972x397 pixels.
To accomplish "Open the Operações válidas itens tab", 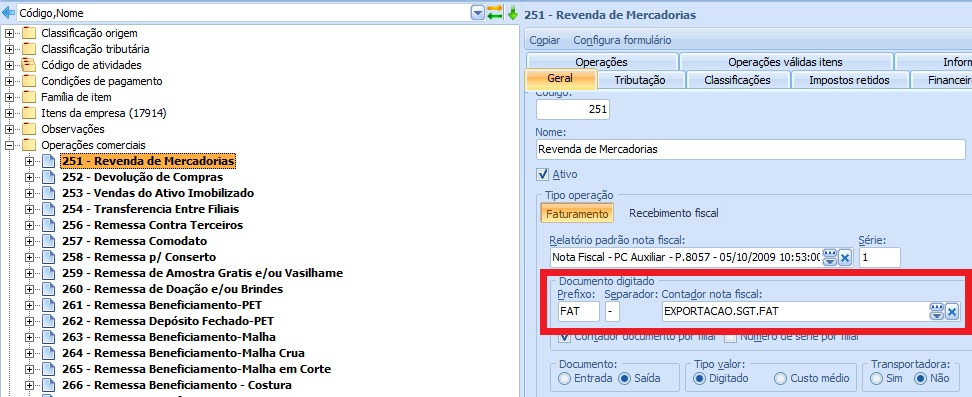I will coord(785,62).
